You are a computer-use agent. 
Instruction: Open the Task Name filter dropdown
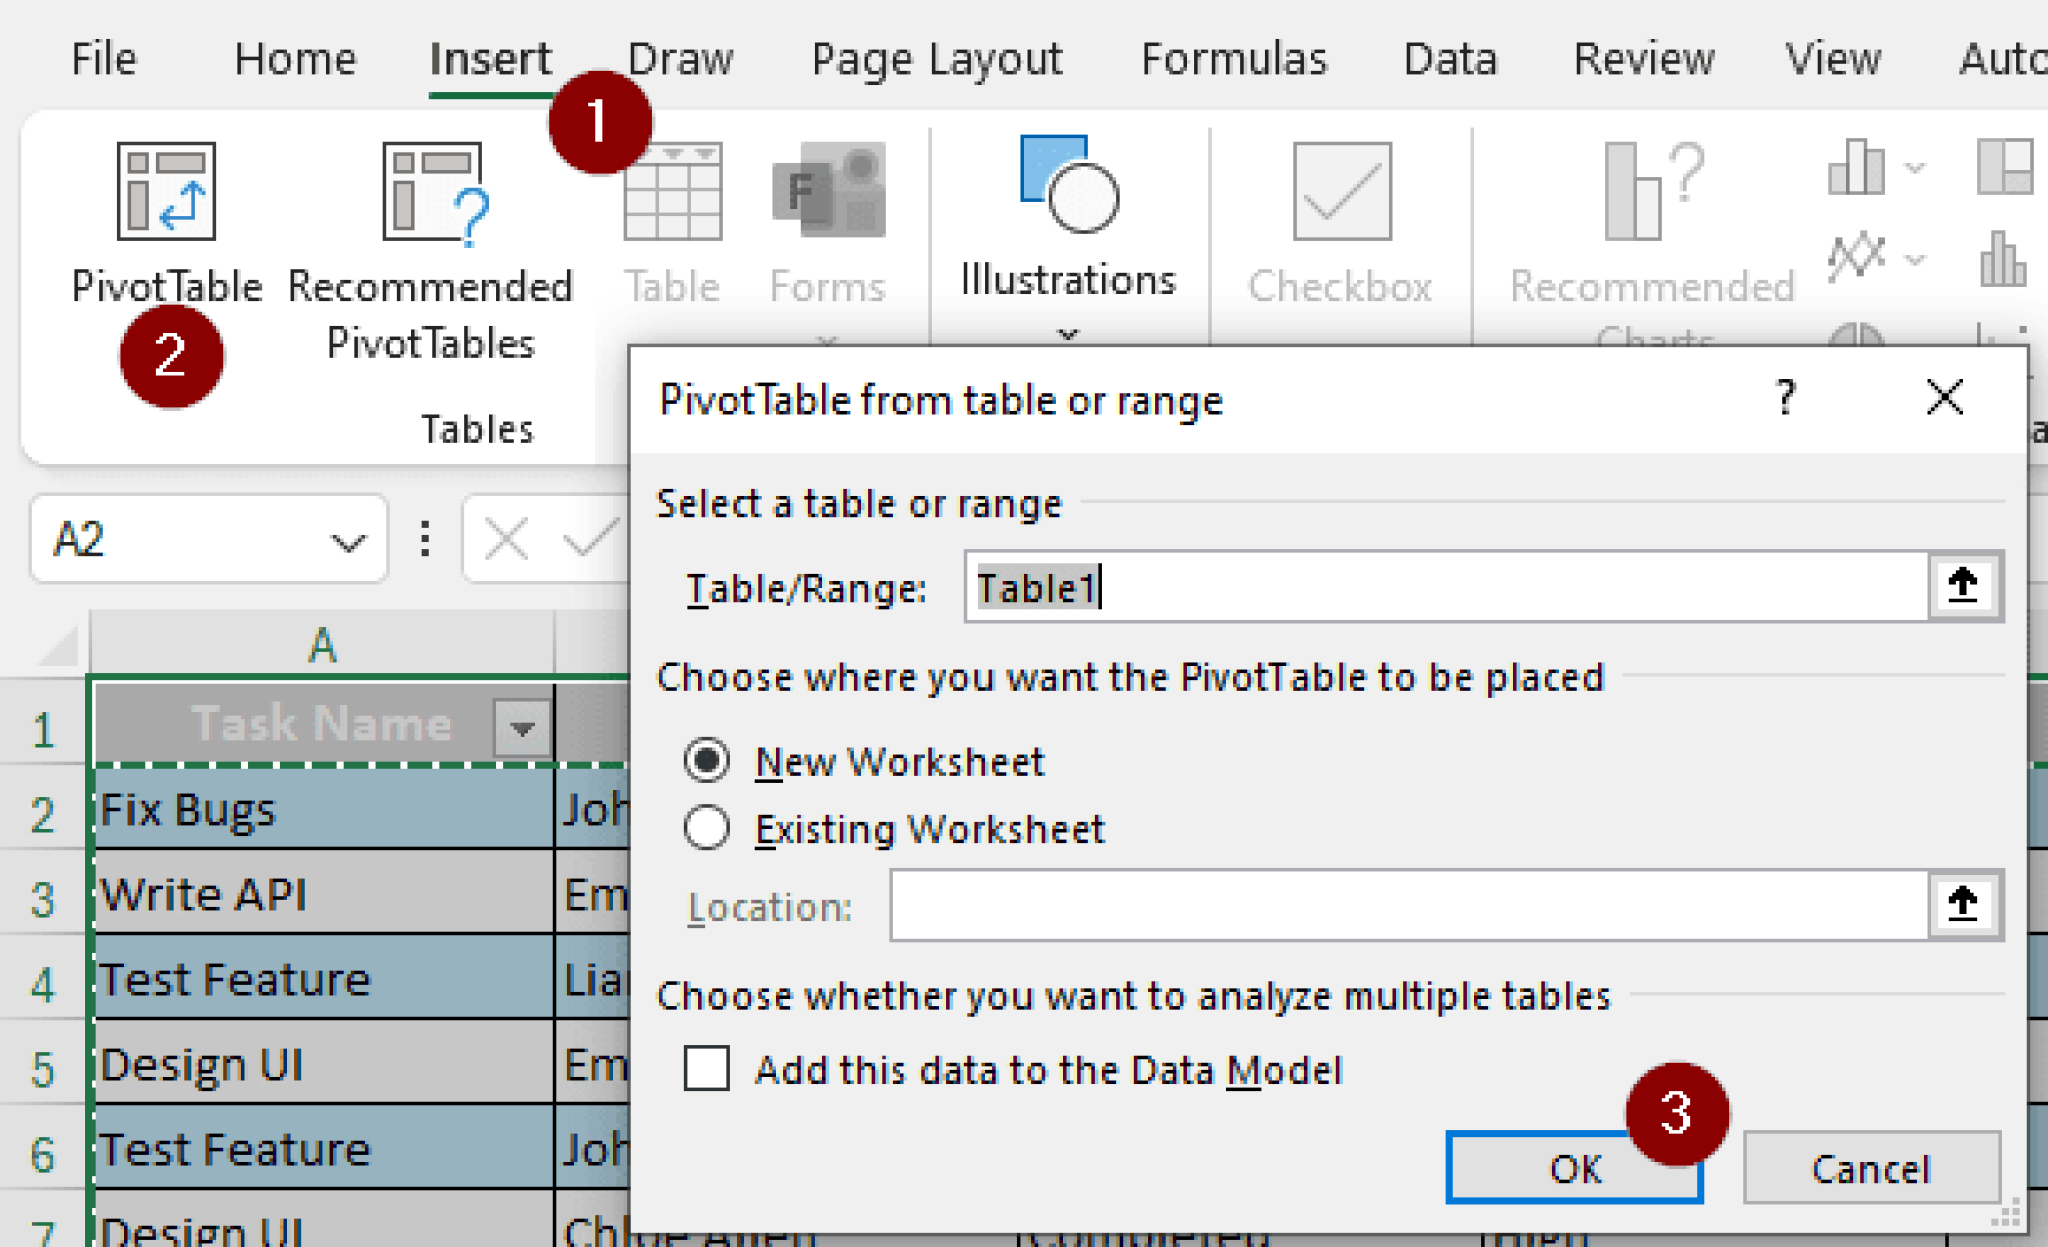pos(522,725)
